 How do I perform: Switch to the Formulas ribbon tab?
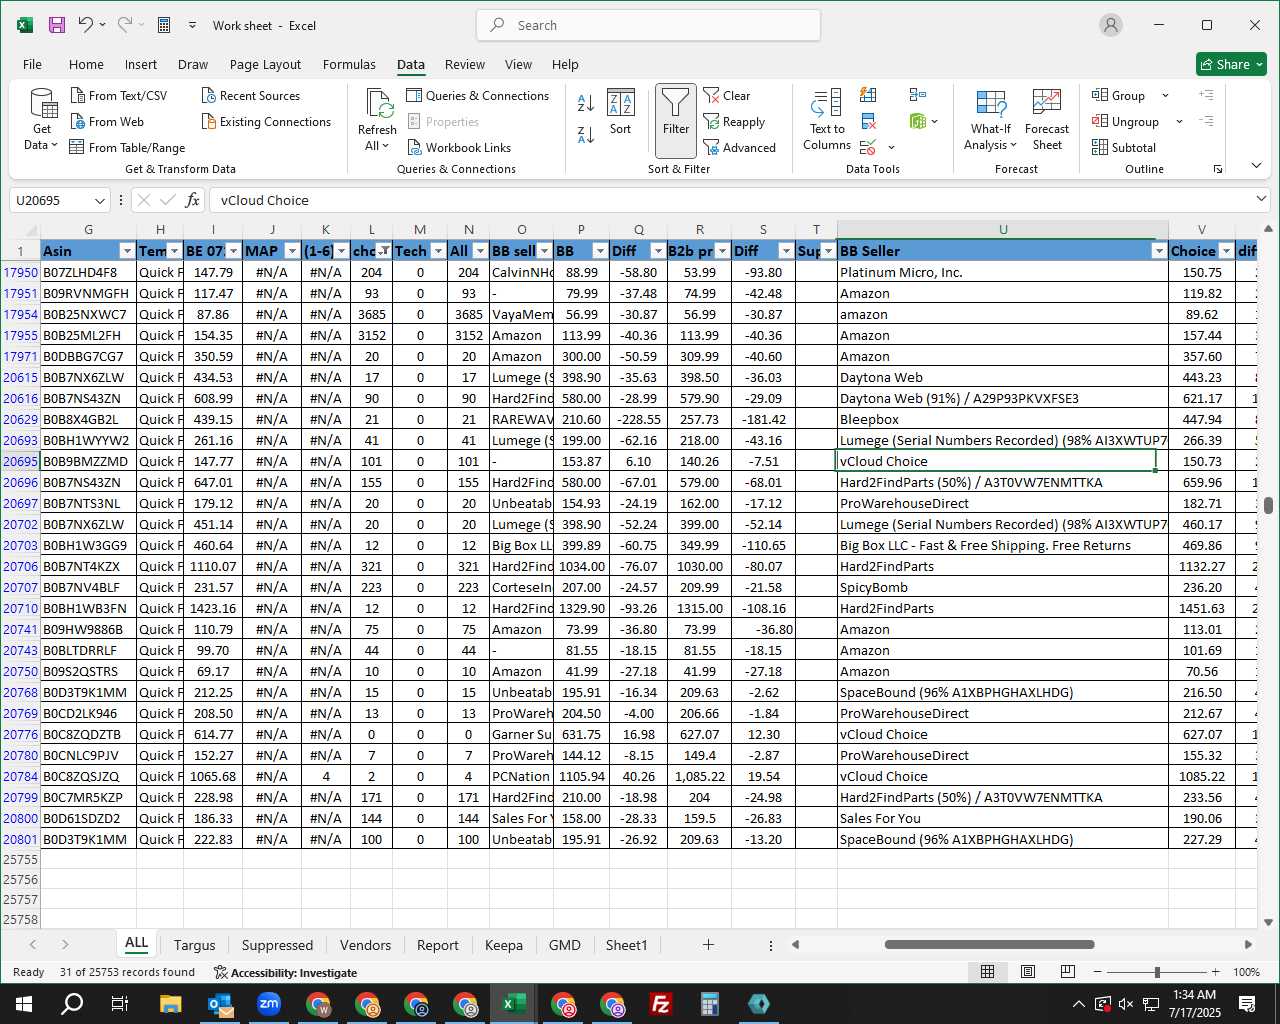click(349, 64)
